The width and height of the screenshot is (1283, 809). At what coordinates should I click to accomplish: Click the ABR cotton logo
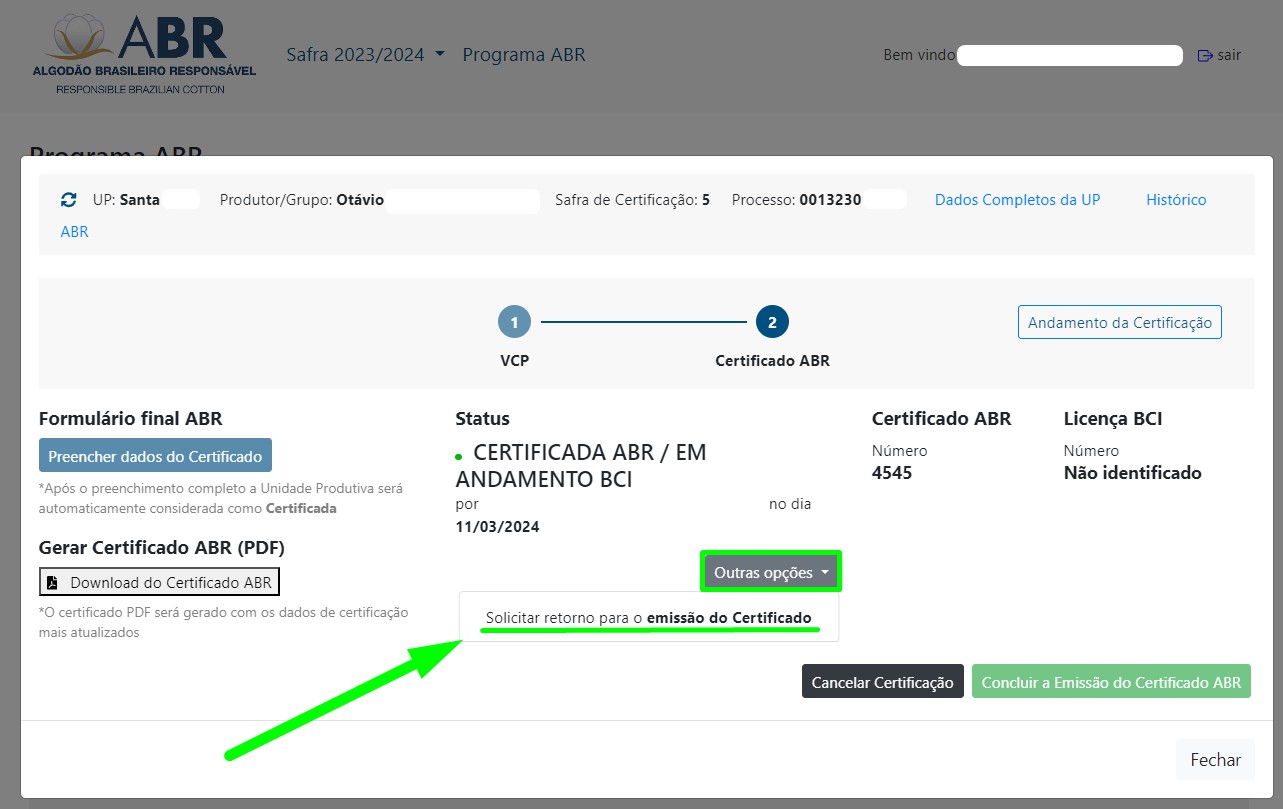pyautogui.click(x=144, y=54)
